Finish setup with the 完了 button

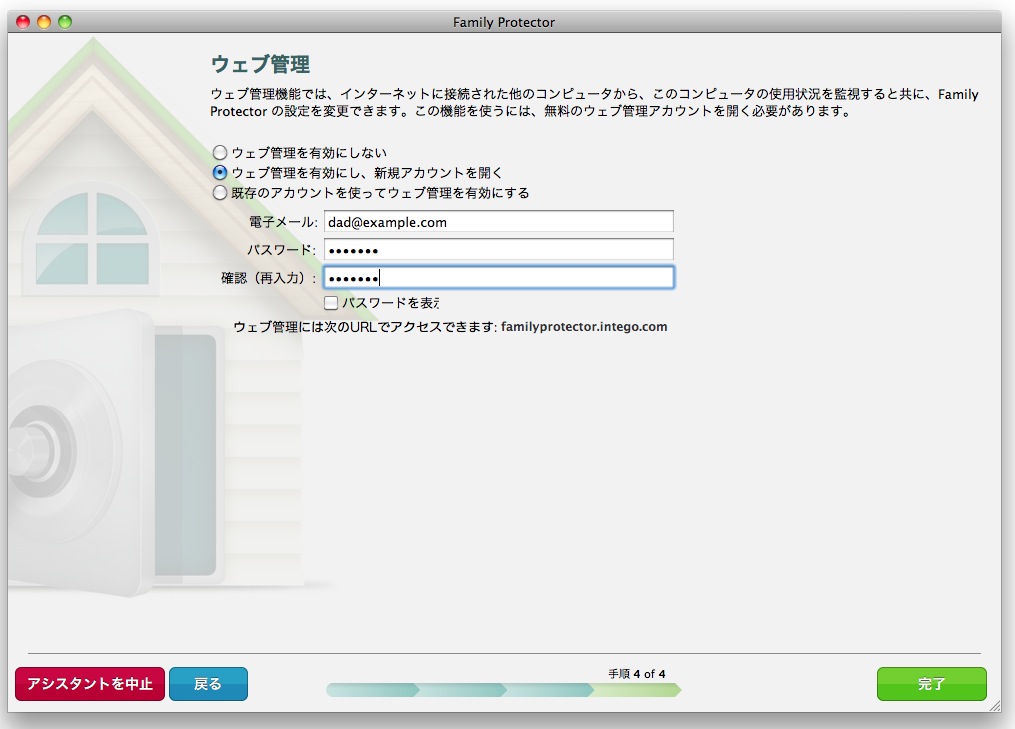point(931,684)
